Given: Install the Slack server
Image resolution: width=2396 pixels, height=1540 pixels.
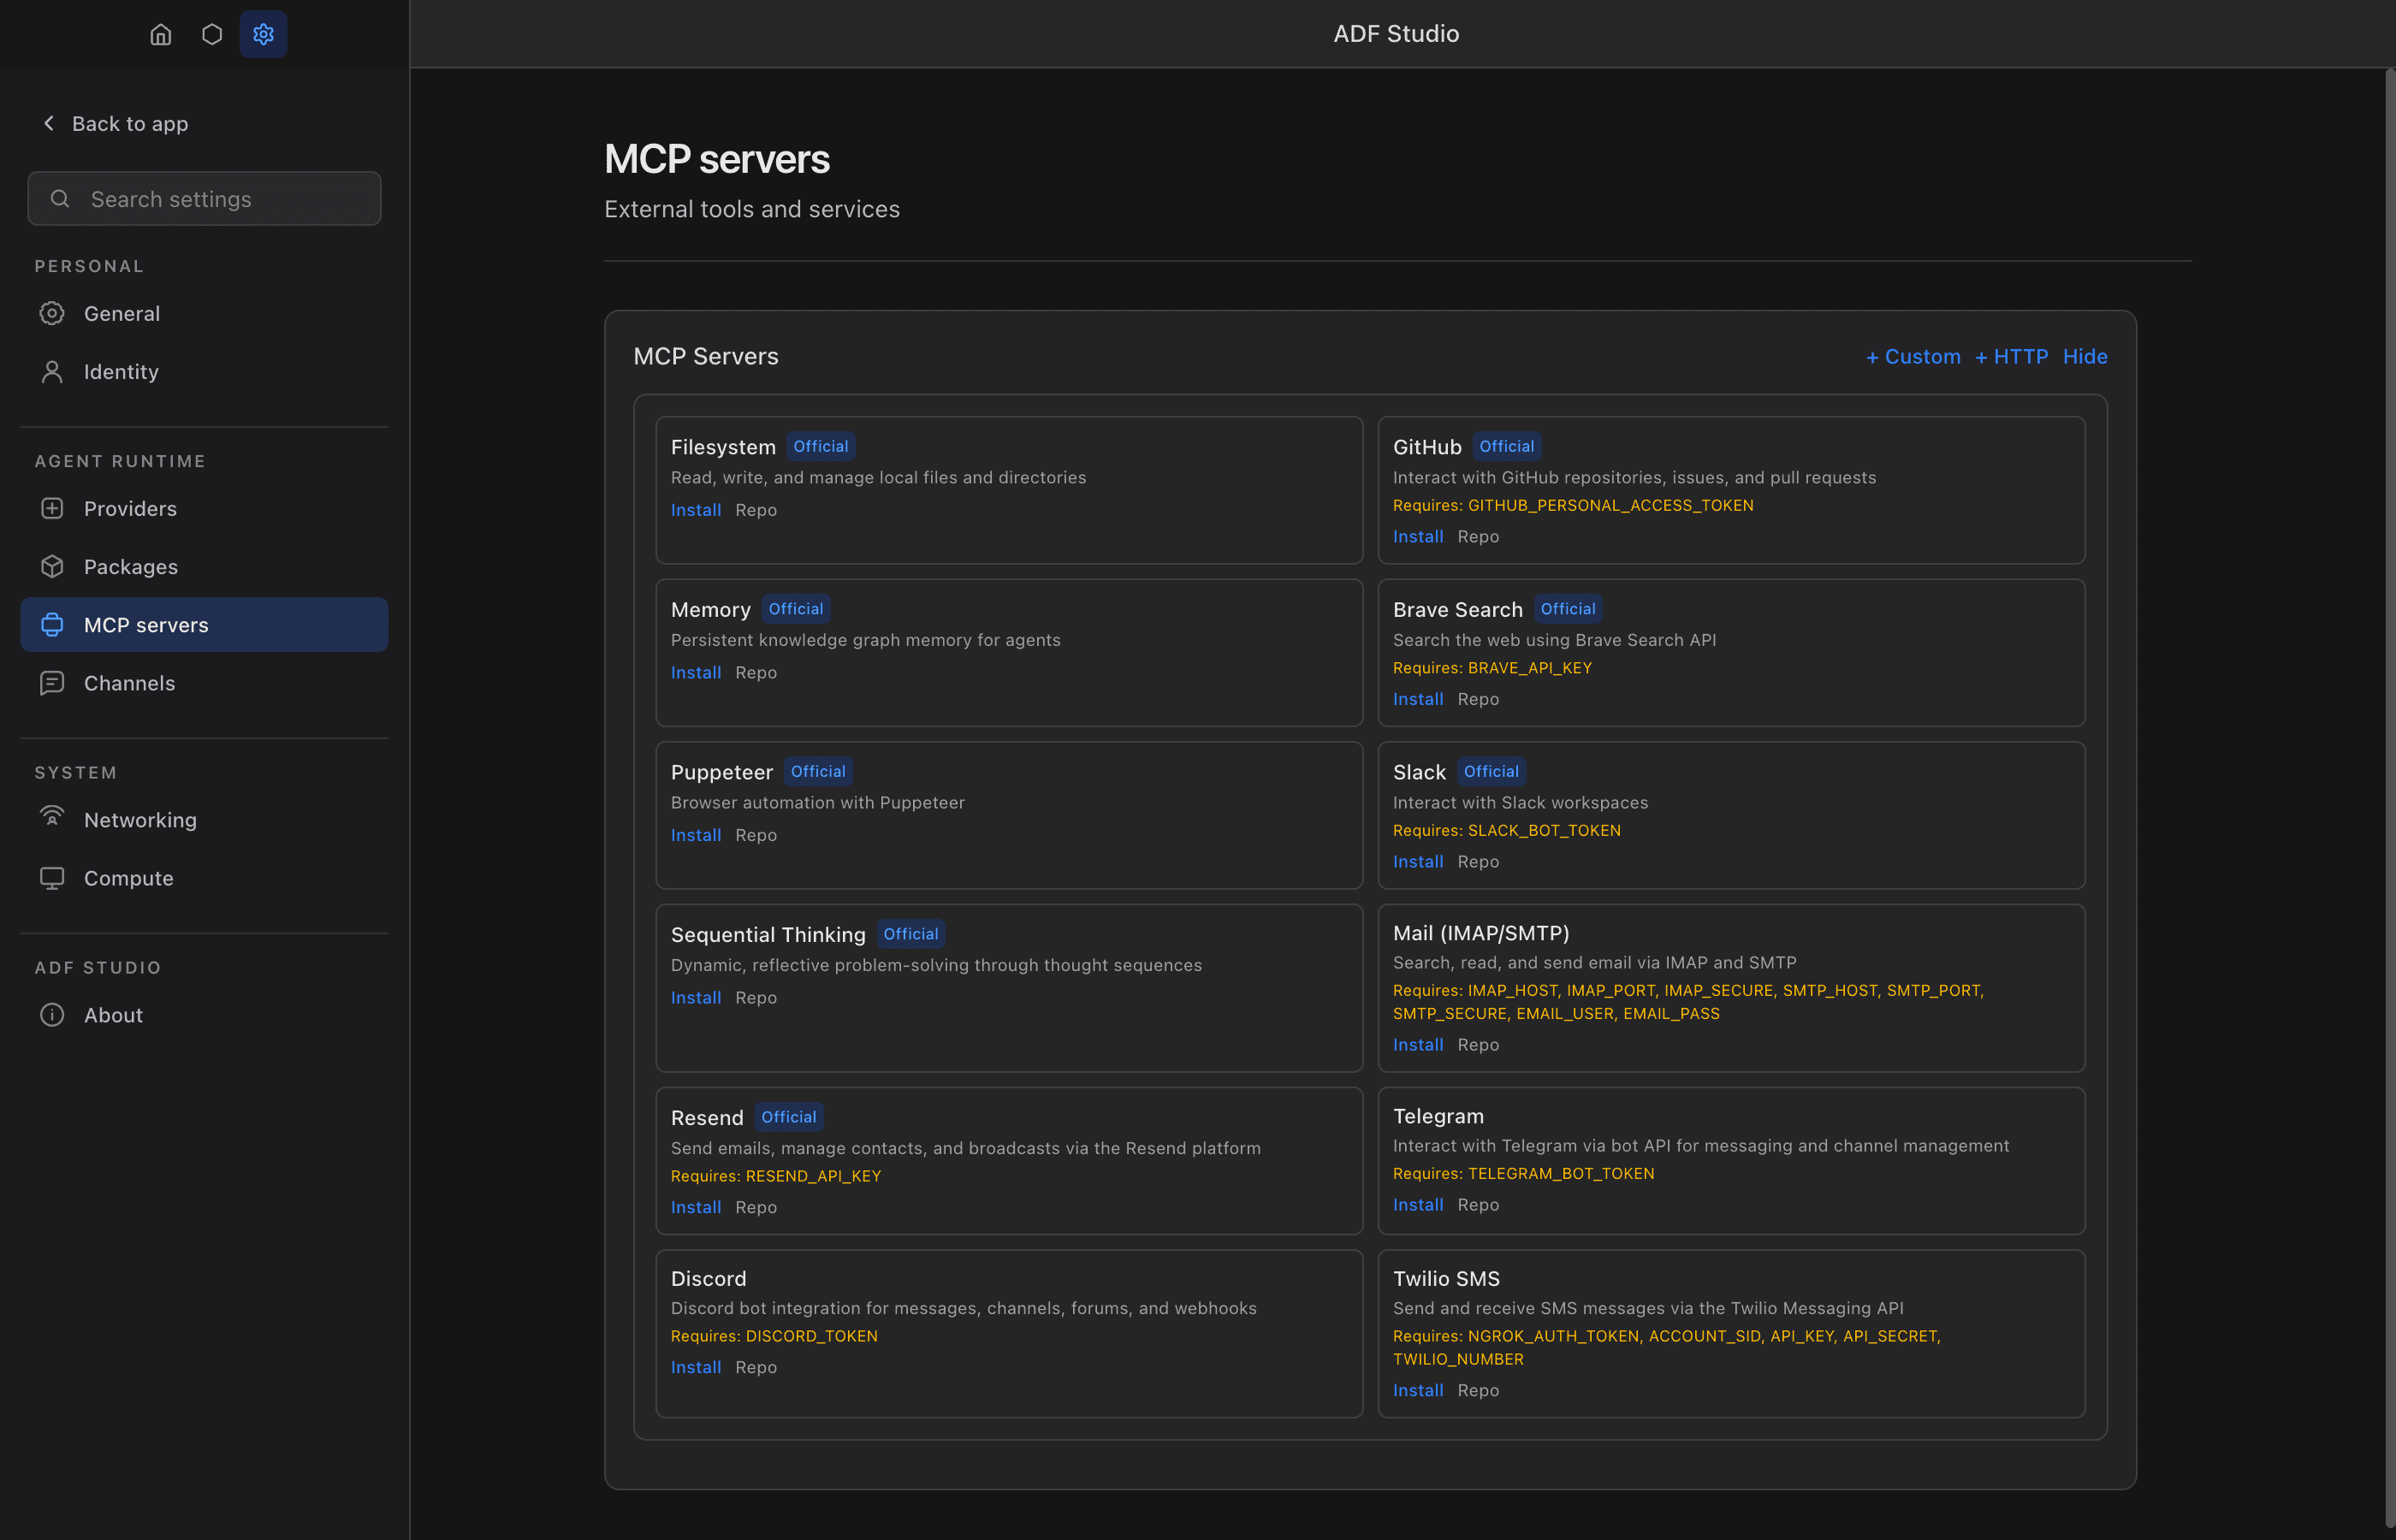Looking at the screenshot, I should tap(1418, 862).
